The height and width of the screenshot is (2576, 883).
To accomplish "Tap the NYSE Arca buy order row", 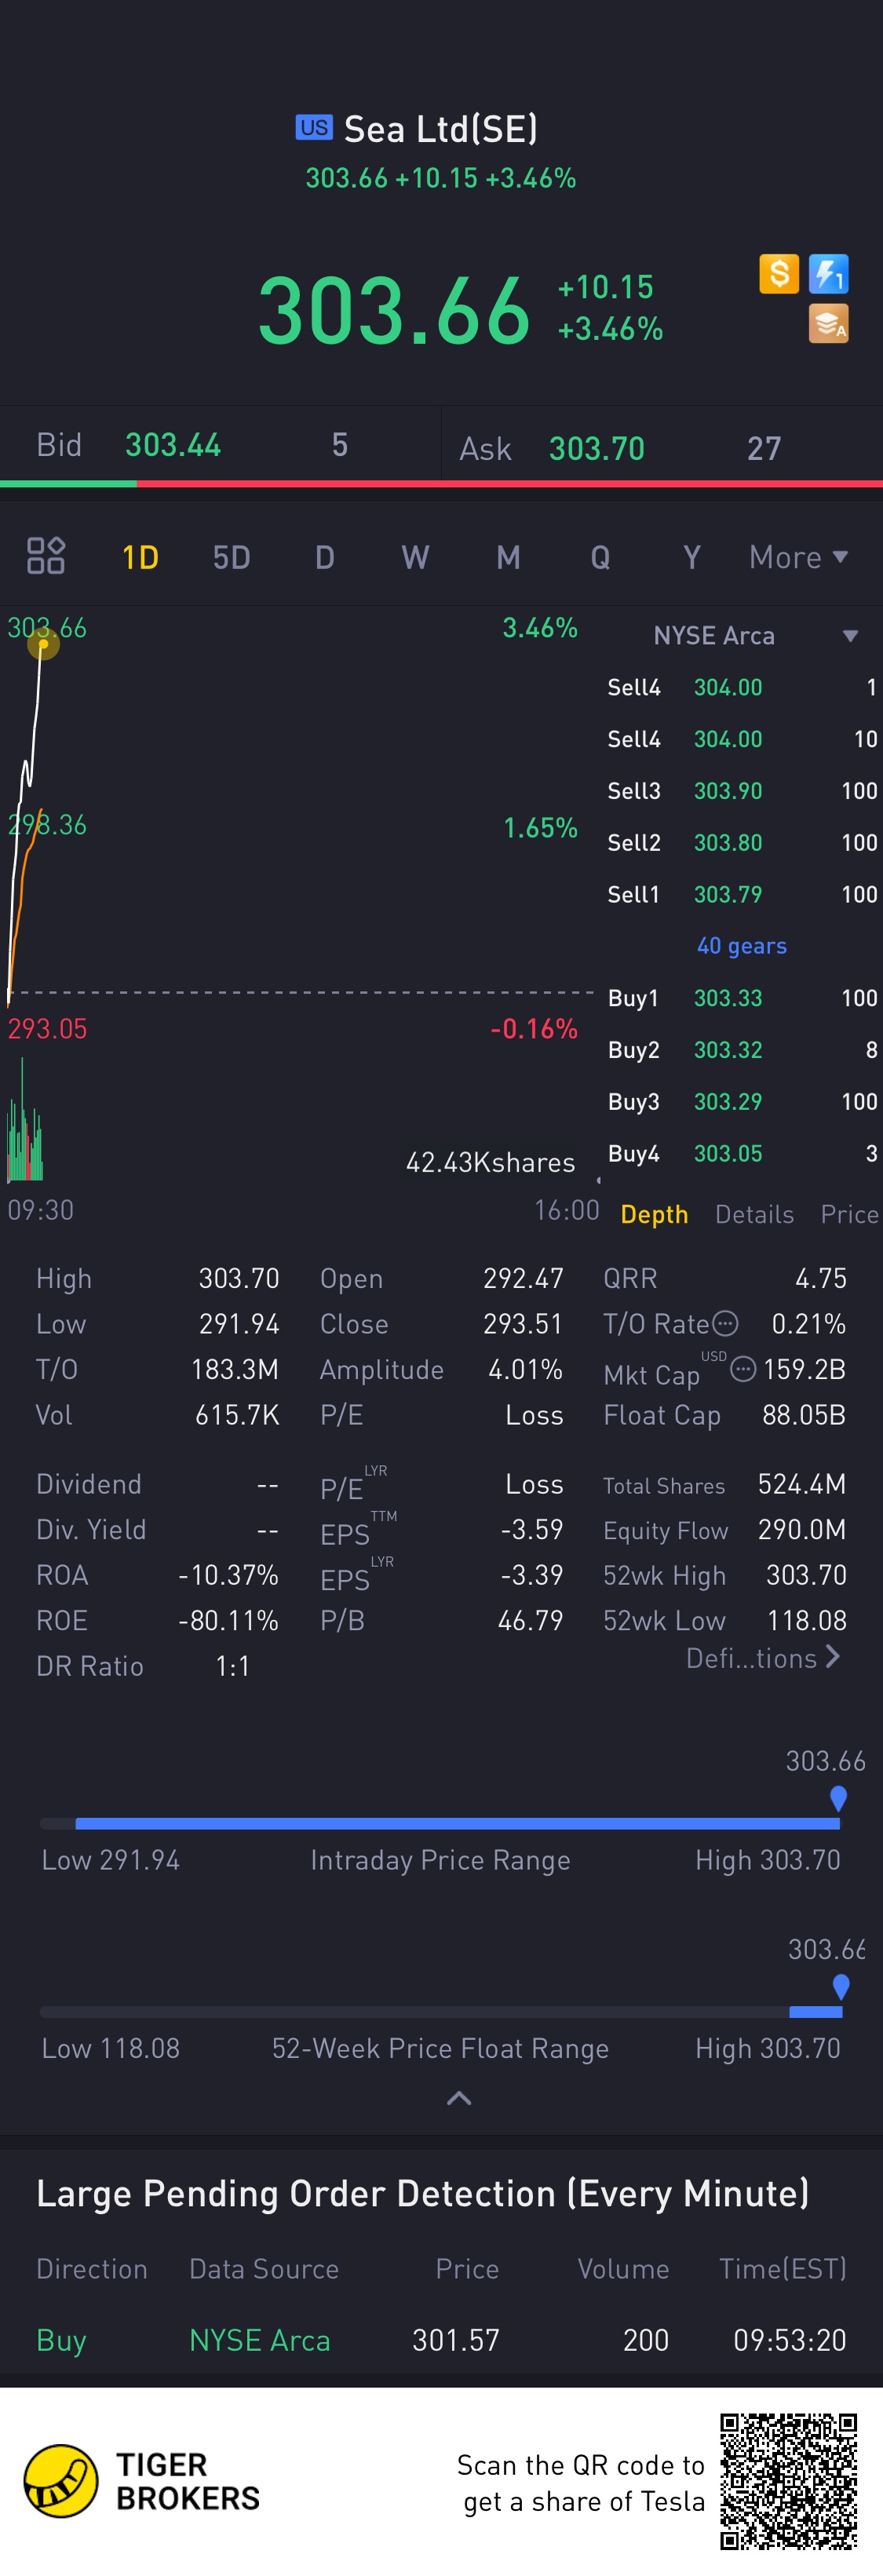I will [441, 2340].
